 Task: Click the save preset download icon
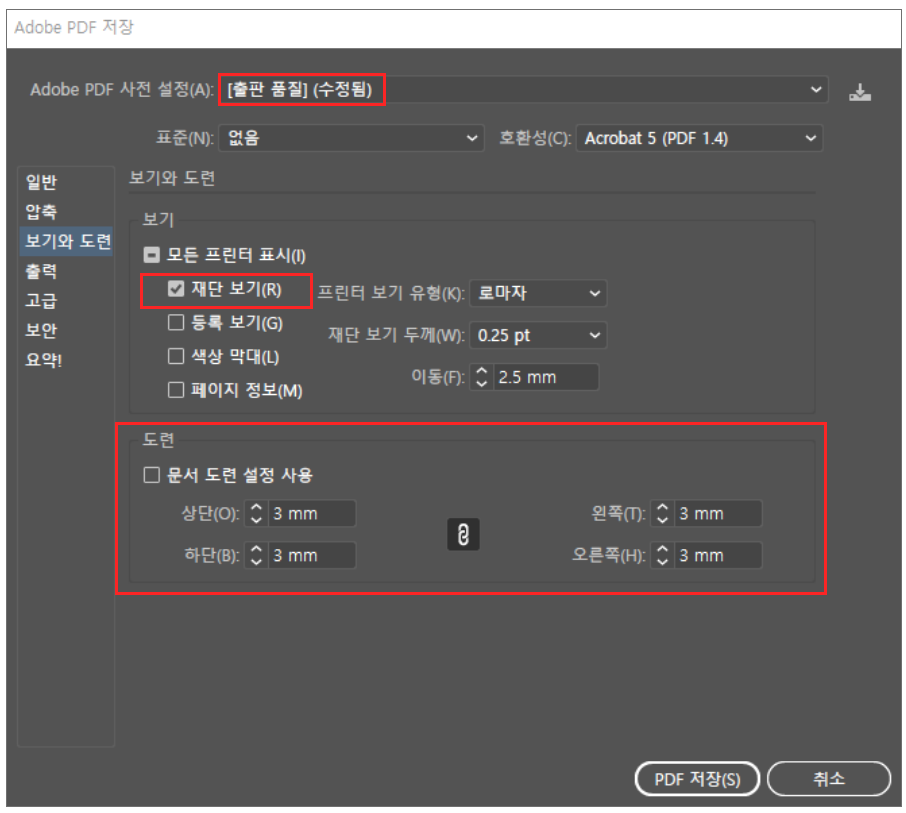point(860,92)
